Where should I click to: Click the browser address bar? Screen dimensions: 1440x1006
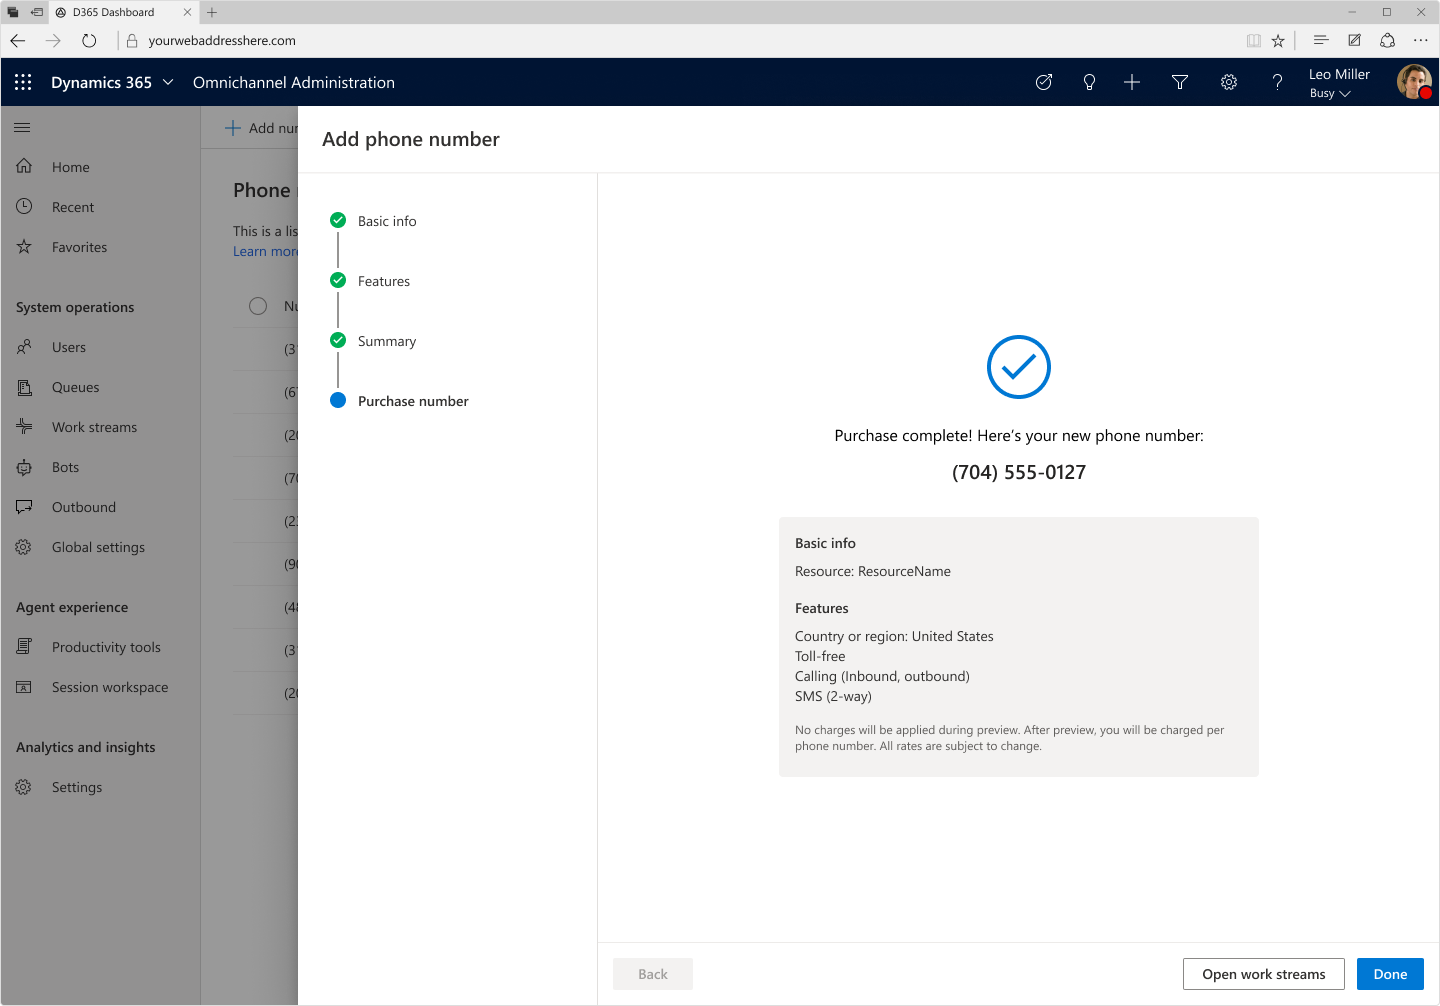680,41
